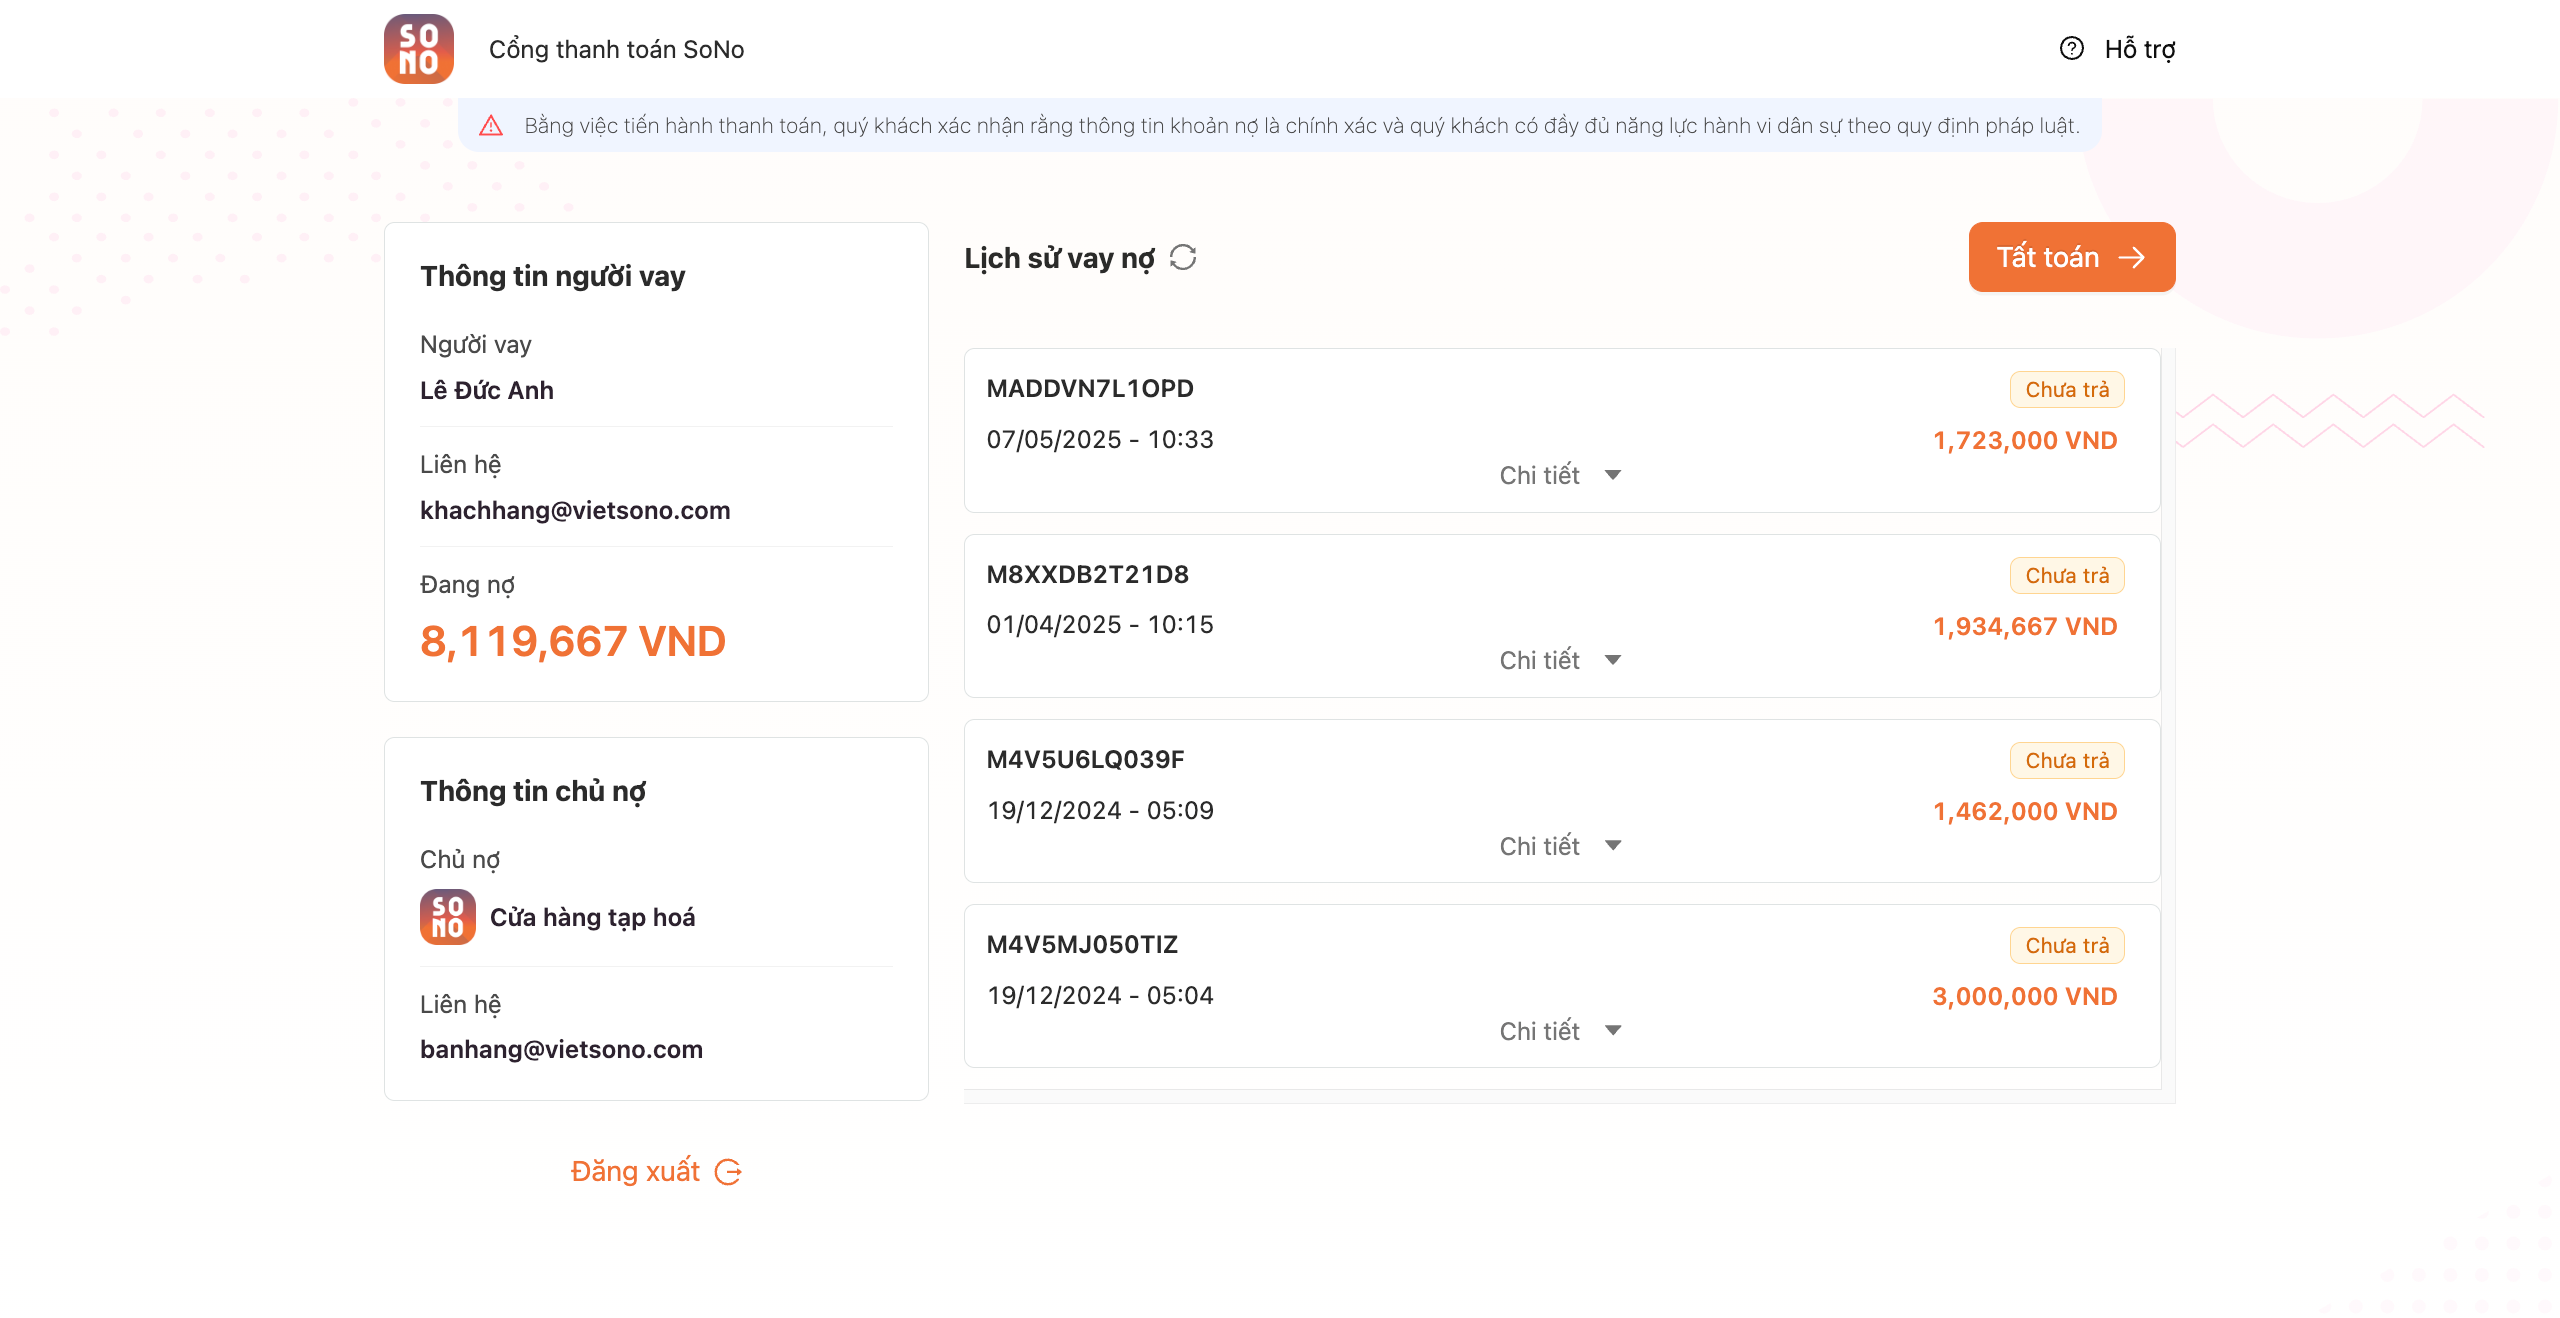The image size is (2560, 1318).
Task: Expand Chi tiết for loan MADDVN7L1OPD
Action: pos(1560,475)
